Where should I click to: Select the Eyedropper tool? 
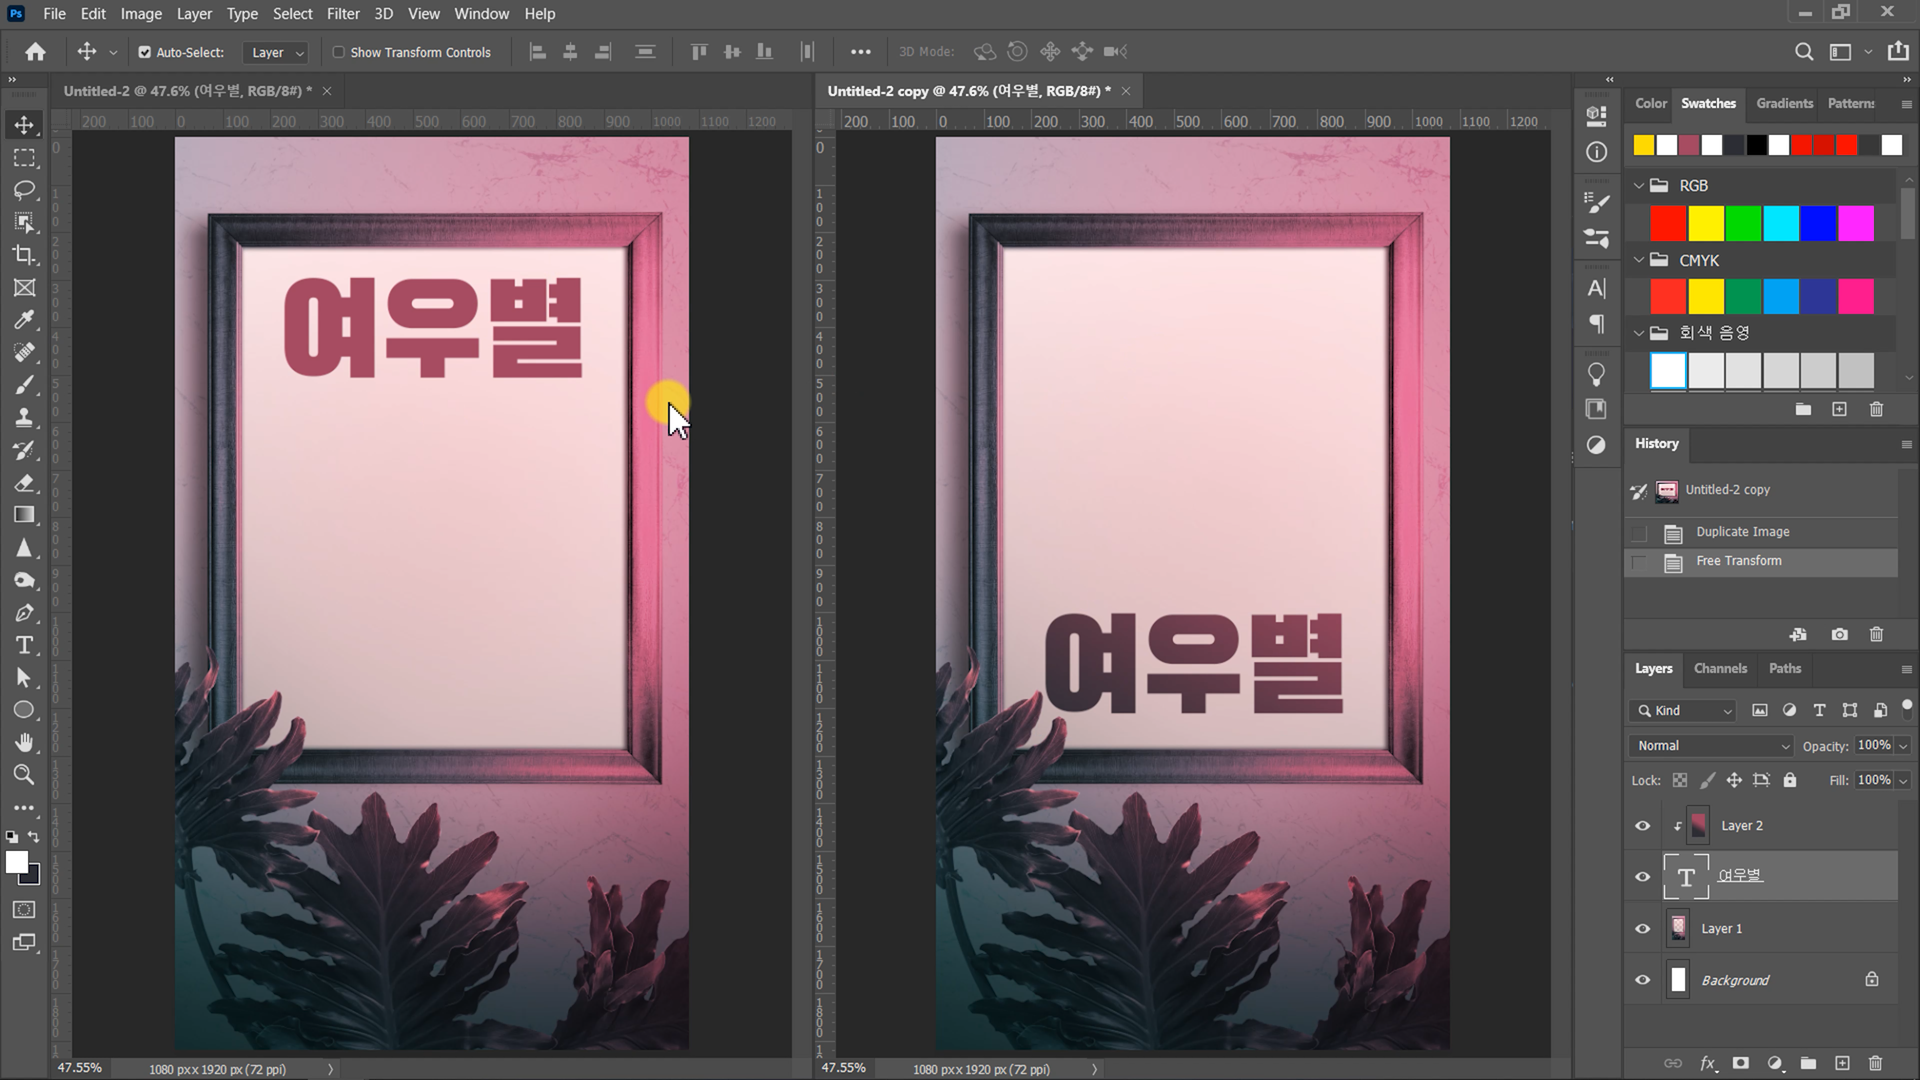pyautogui.click(x=24, y=320)
